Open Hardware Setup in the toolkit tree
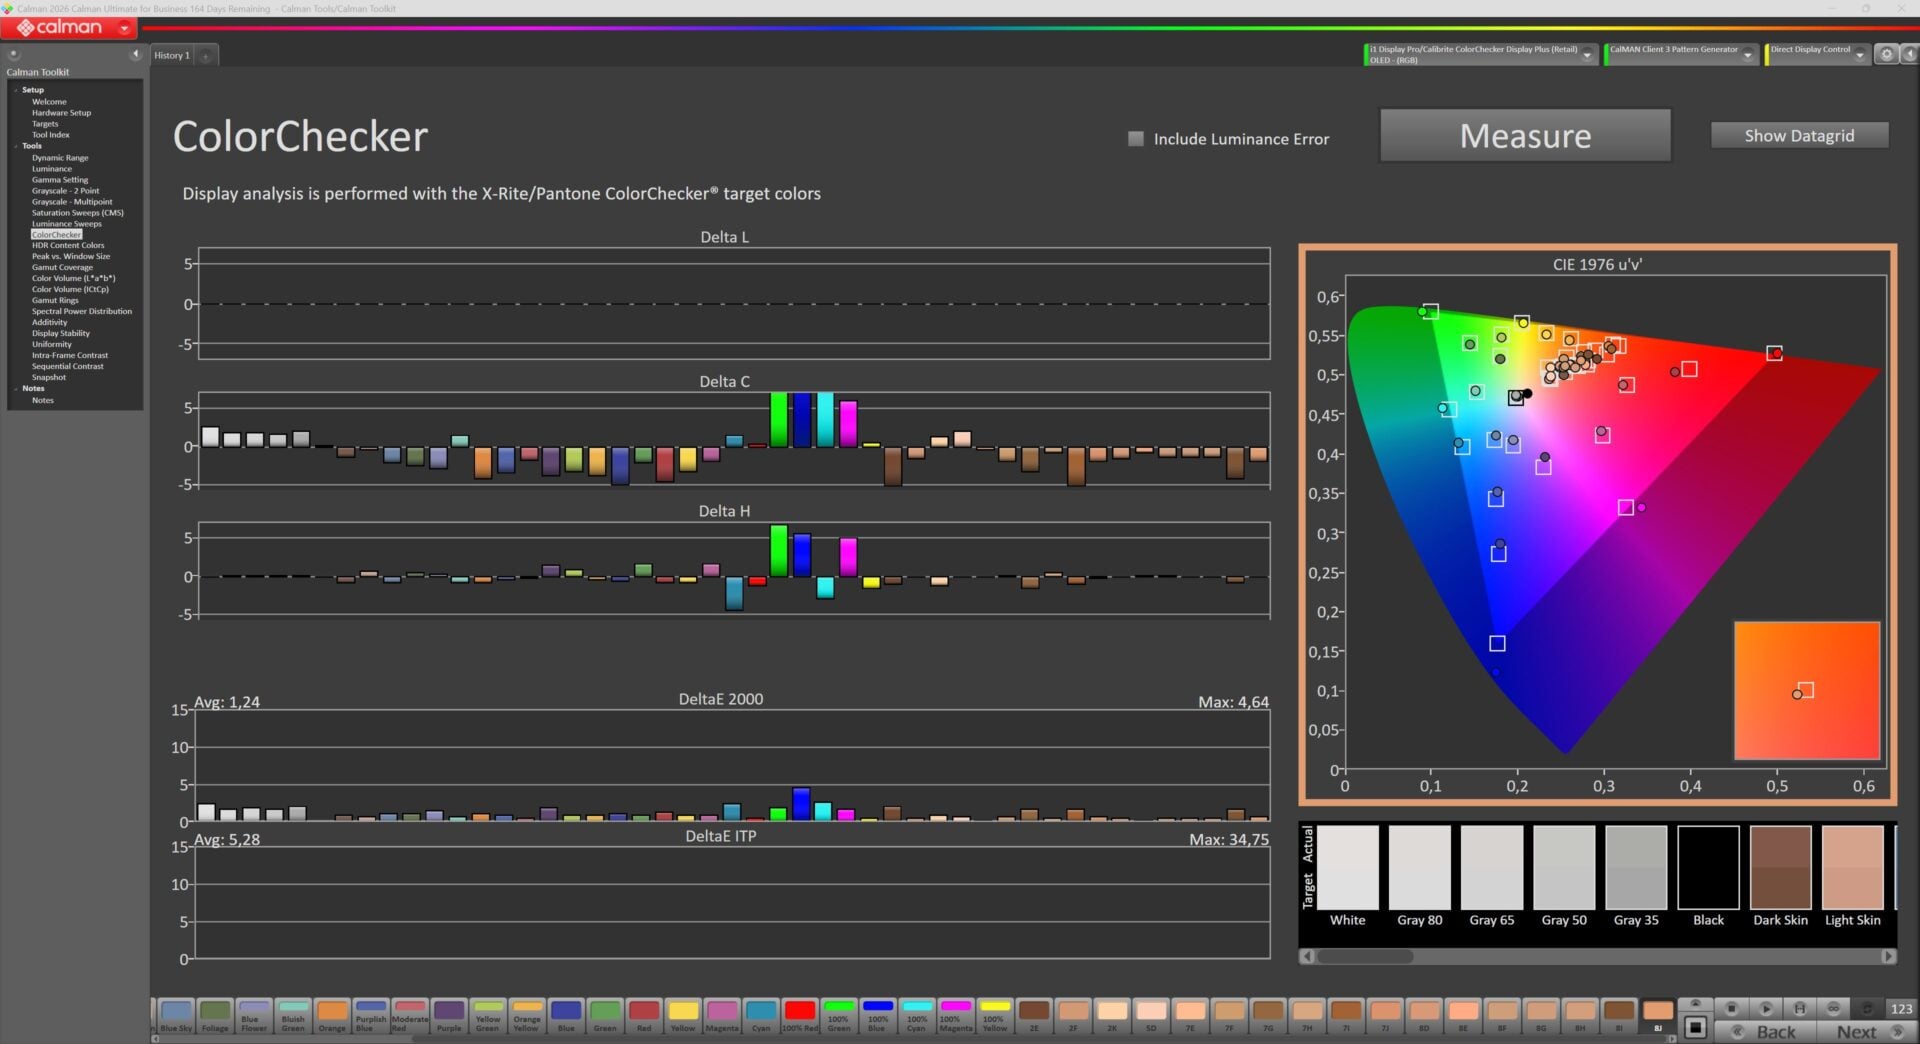This screenshot has height=1044, width=1920. click(61, 113)
